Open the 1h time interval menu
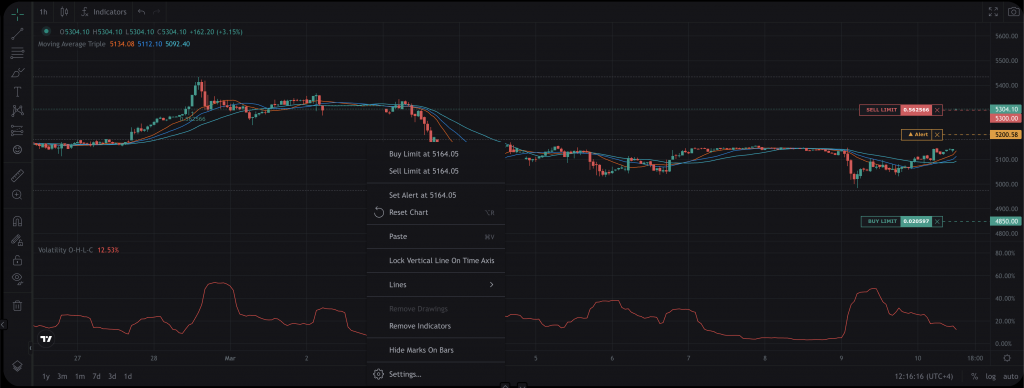This screenshot has width=1024, height=388. (43, 12)
